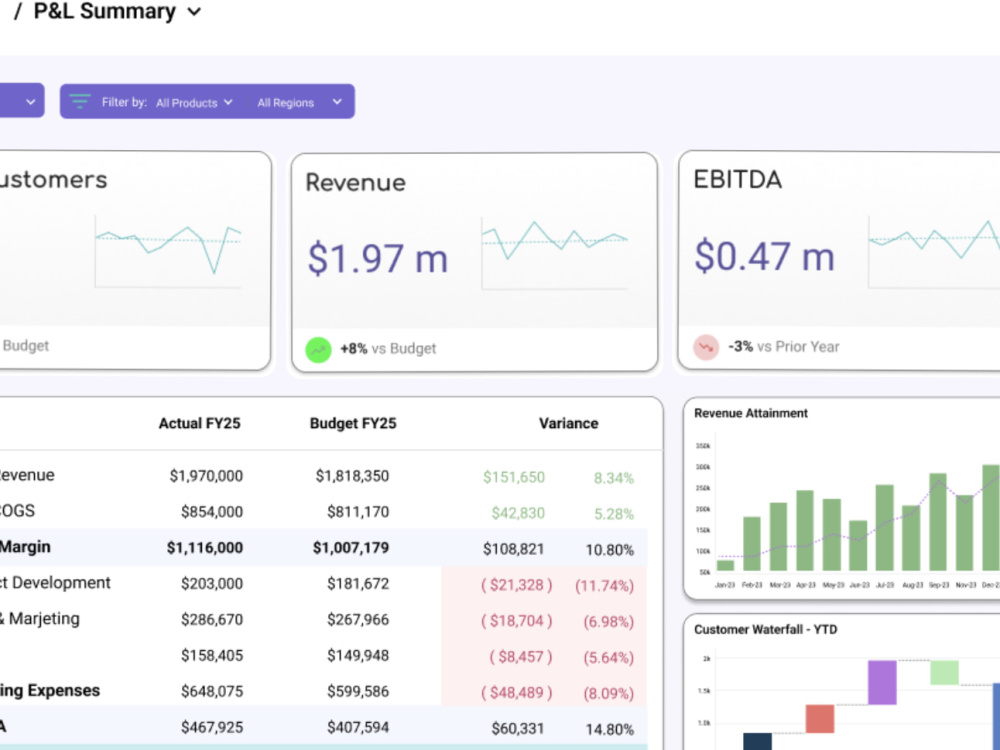Select the 14.80% variance cell
The image size is (1000, 750).
[x=610, y=729]
